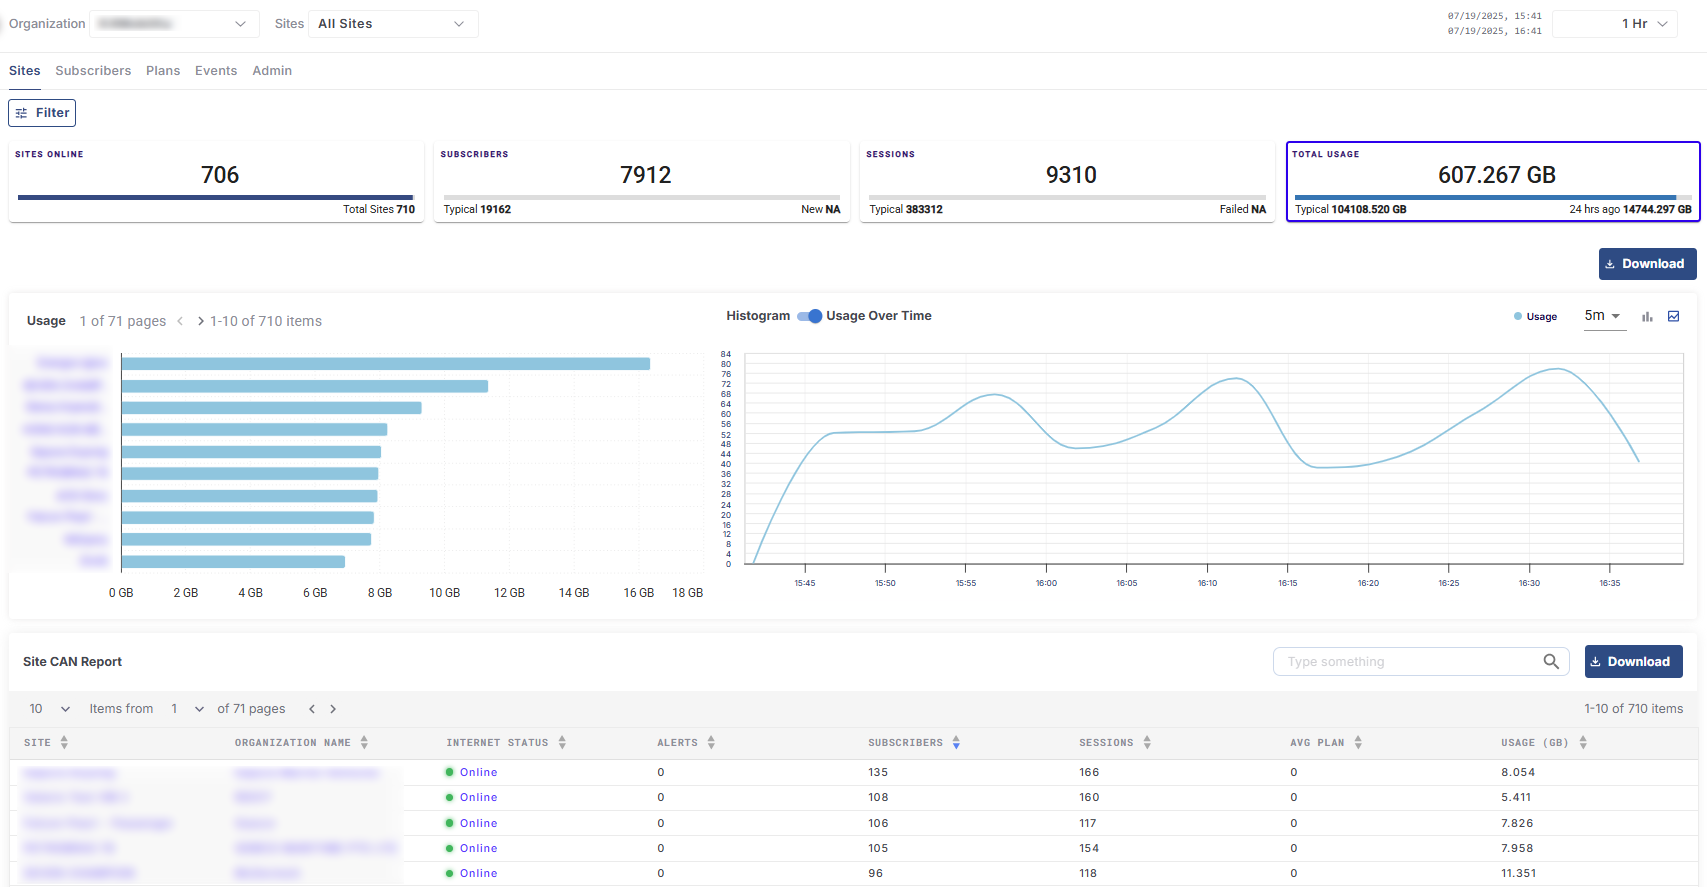Toggle the Usage legend series
Viewport: 1707px width, 887px height.
pos(1535,317)
